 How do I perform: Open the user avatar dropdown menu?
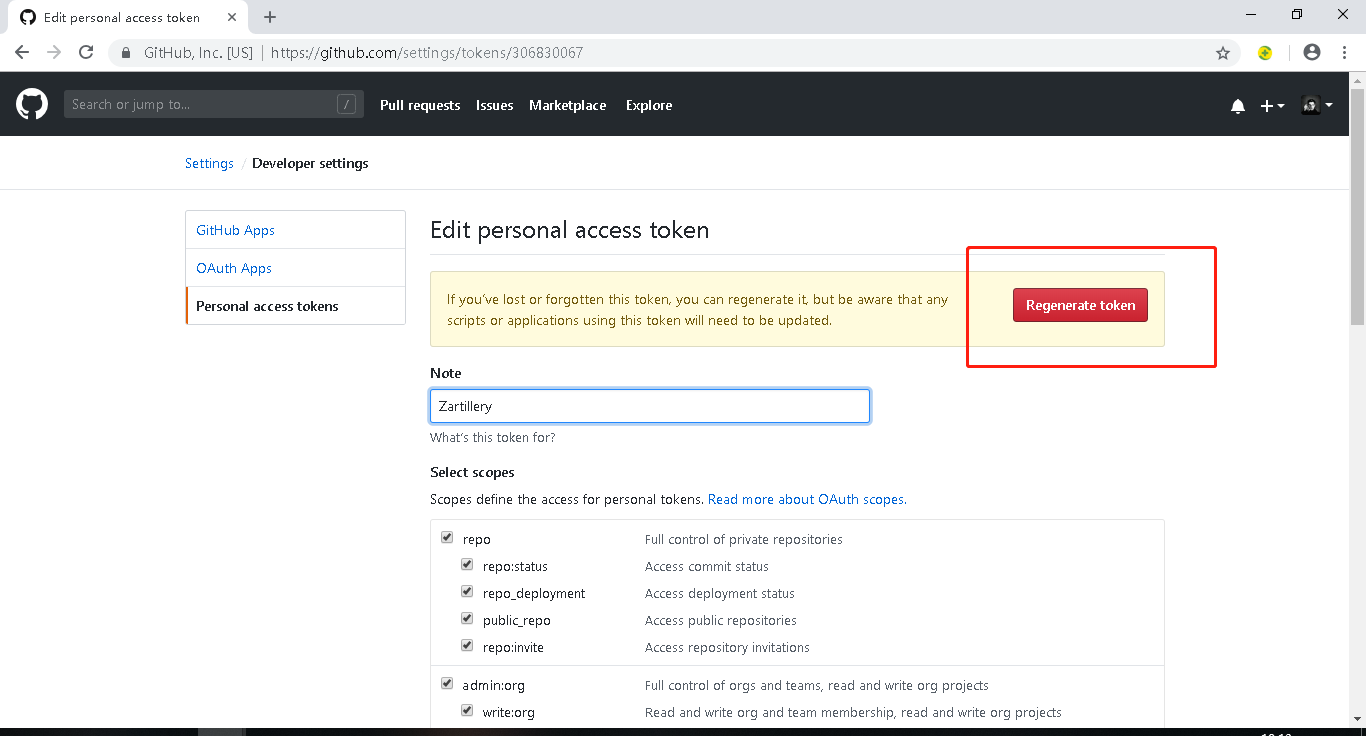tap(1316, 105)
